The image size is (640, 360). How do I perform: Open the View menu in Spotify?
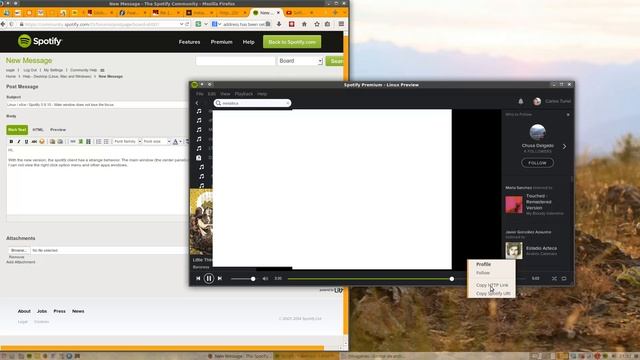(x=225, y=94)
